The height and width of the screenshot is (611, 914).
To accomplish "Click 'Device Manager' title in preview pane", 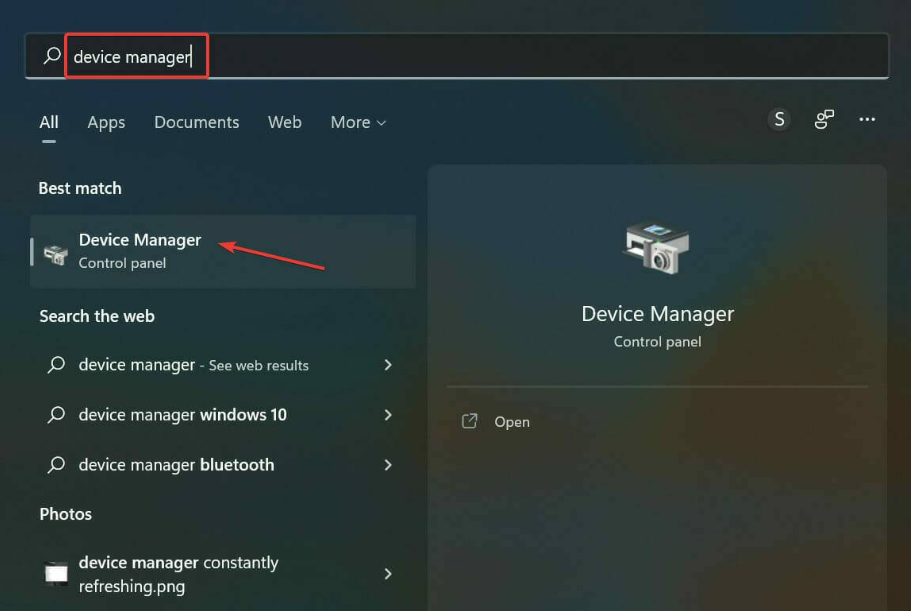I will [658, 314].
